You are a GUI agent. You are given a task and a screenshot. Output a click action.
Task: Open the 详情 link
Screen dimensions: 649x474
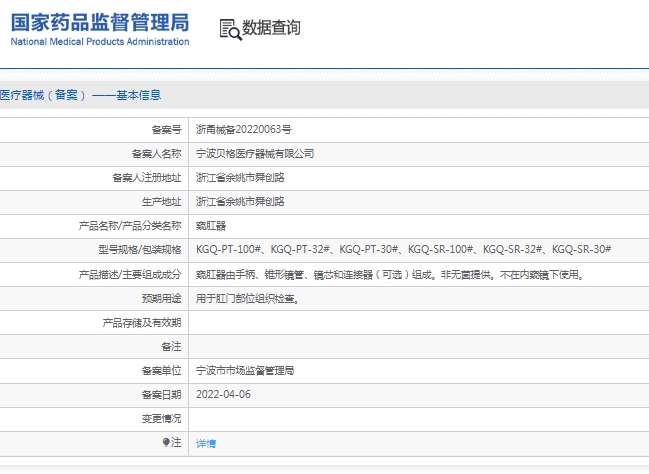click(206, 443)
